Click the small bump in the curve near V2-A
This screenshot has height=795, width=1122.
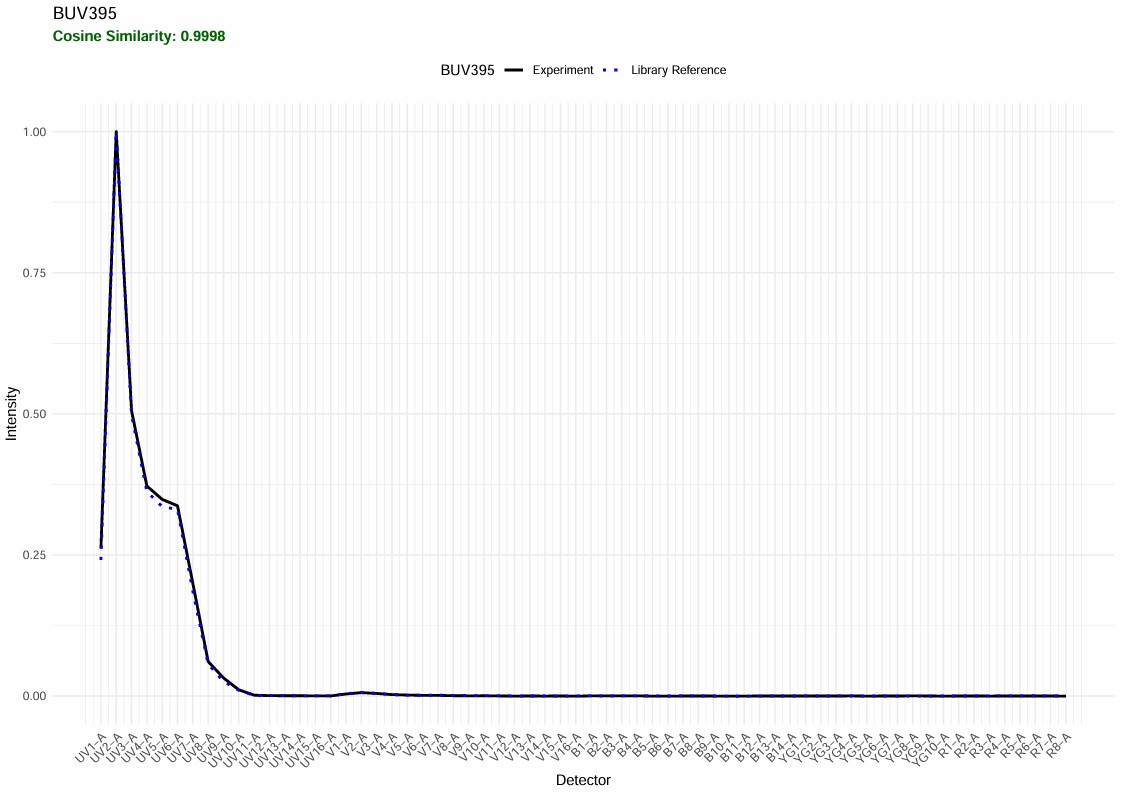pos(362,692)
